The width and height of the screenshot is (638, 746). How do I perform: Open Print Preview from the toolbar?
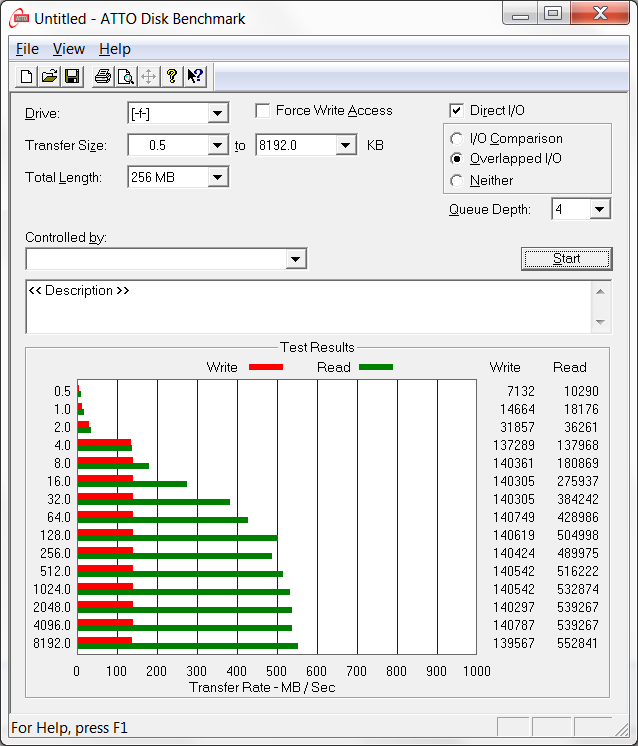pos(125,76)
